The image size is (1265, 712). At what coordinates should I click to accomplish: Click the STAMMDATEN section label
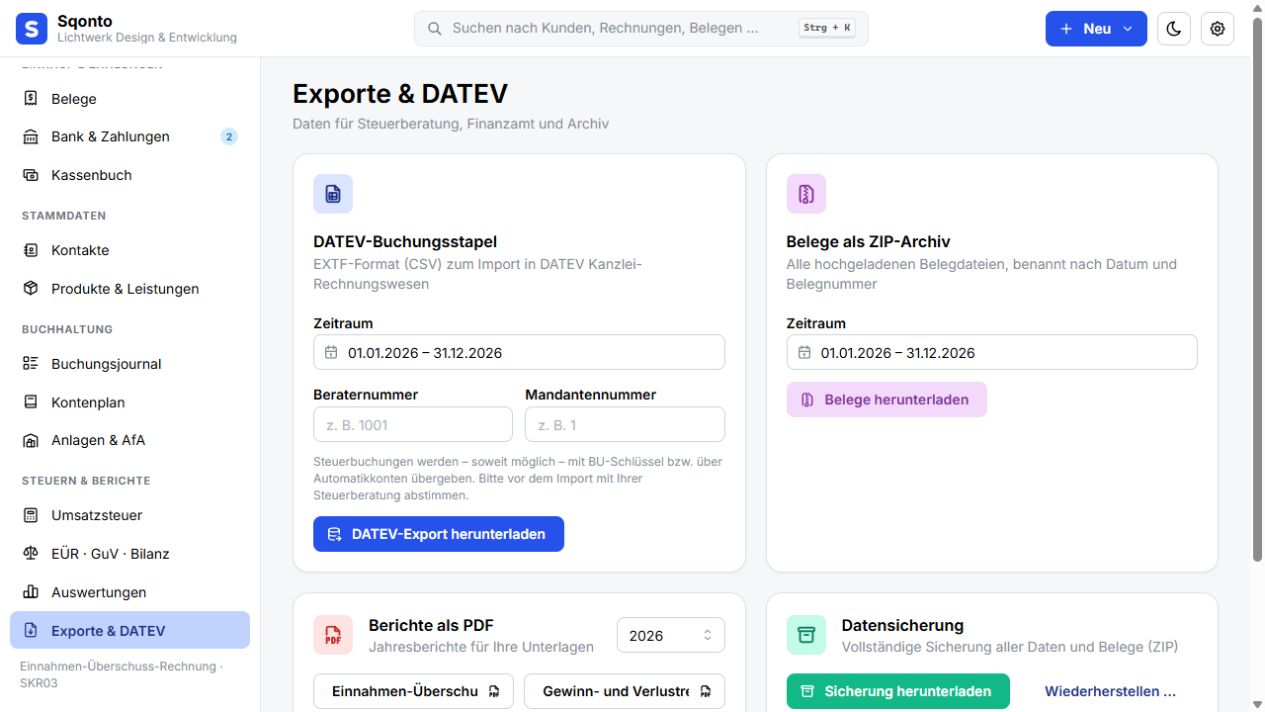64,216
